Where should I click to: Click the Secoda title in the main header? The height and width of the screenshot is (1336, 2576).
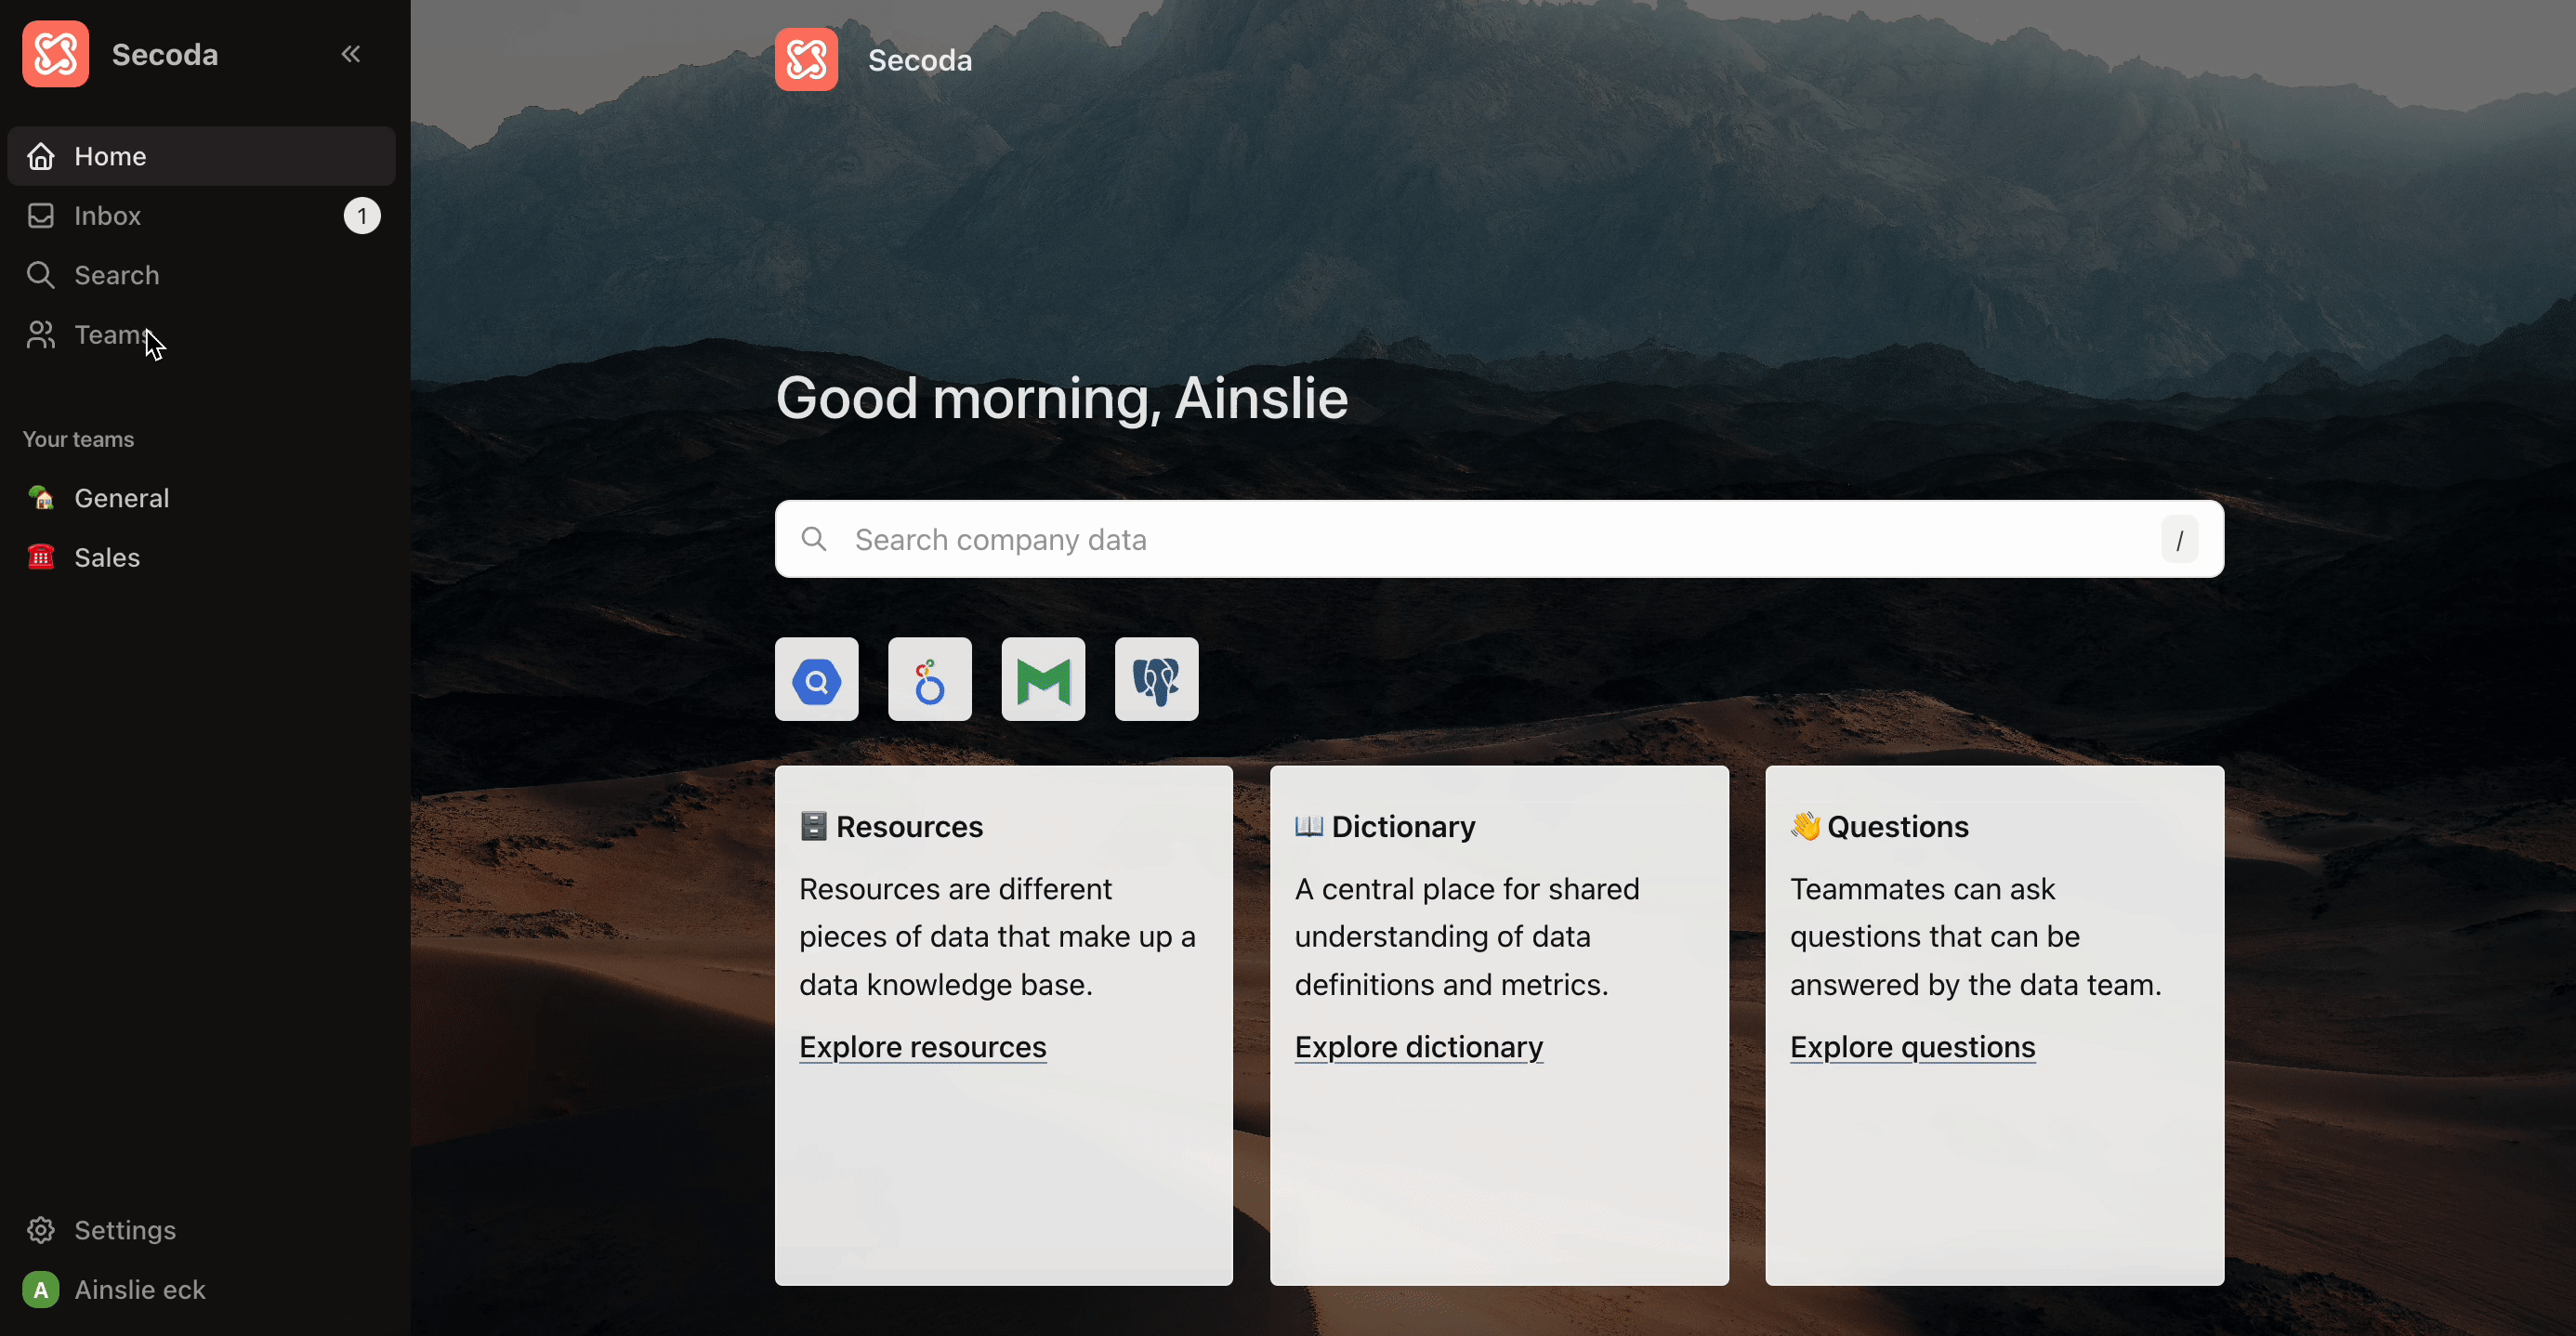tap(920, 60)
